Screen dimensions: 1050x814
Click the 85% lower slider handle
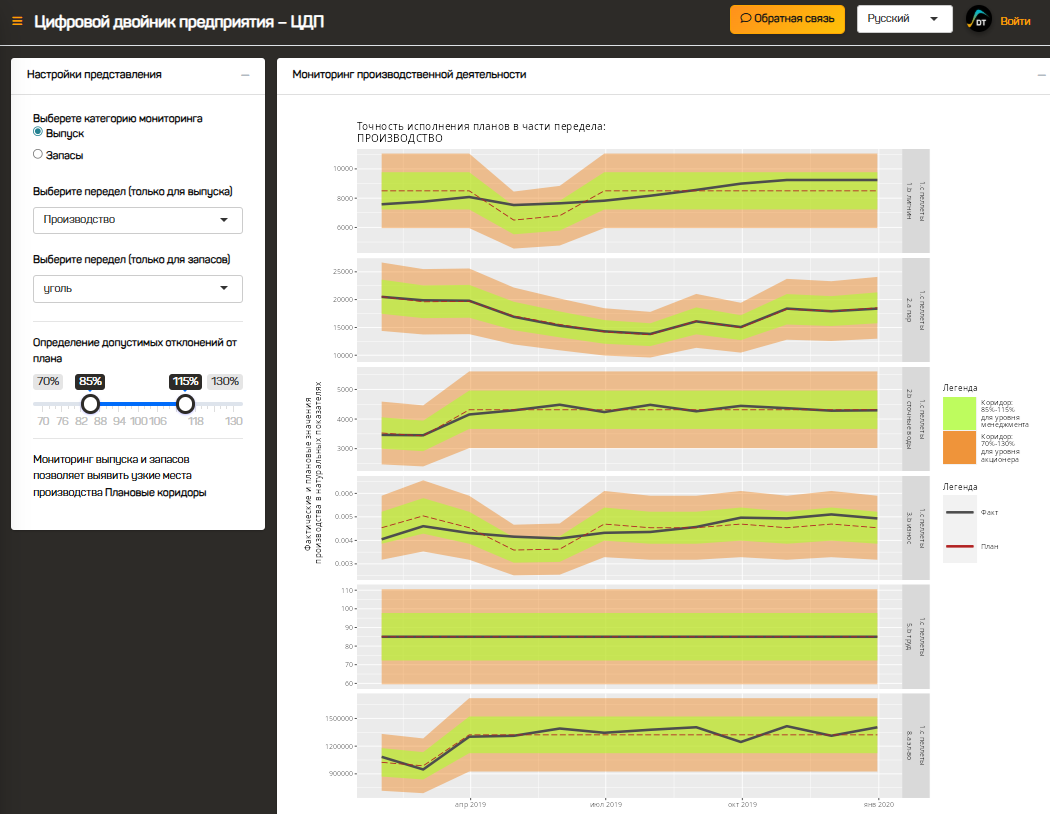click(90, 403)
